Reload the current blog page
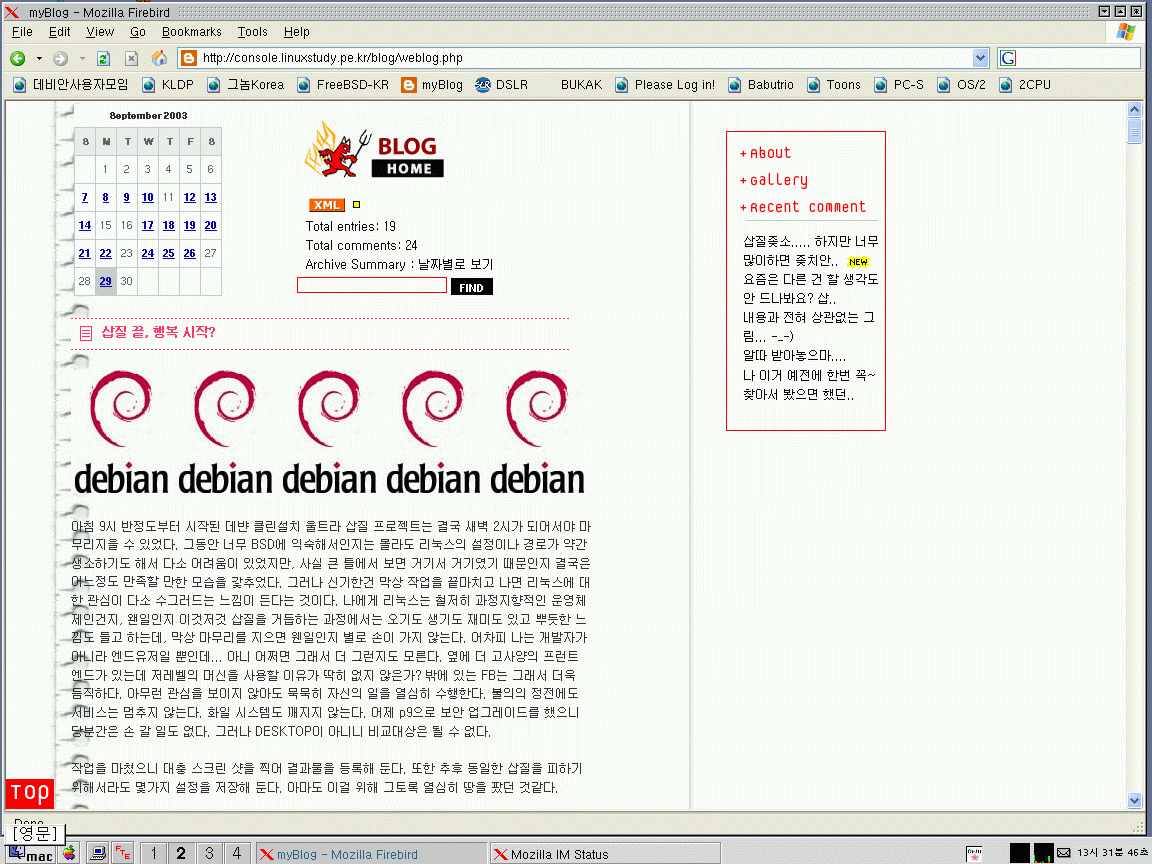This screenshot has width=1152, height=864. point(103,58)
